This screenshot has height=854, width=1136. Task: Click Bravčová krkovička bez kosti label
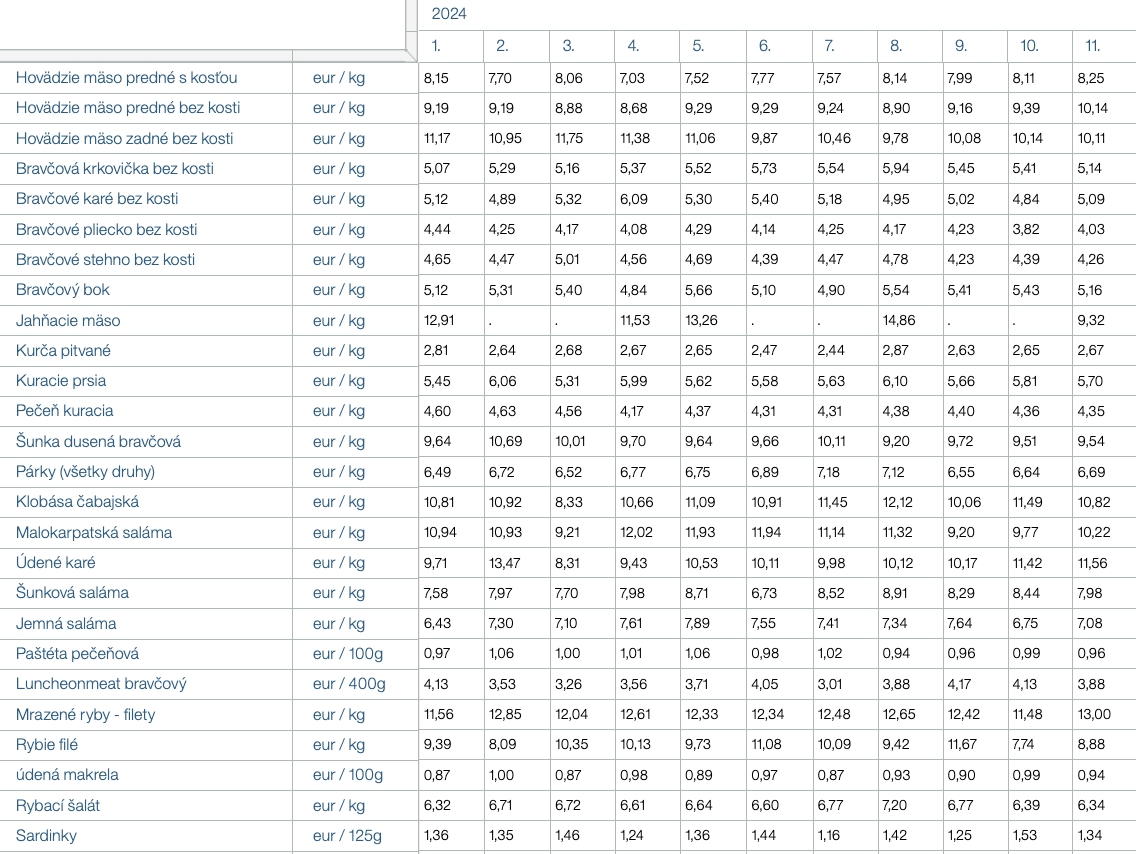(114, 169)
